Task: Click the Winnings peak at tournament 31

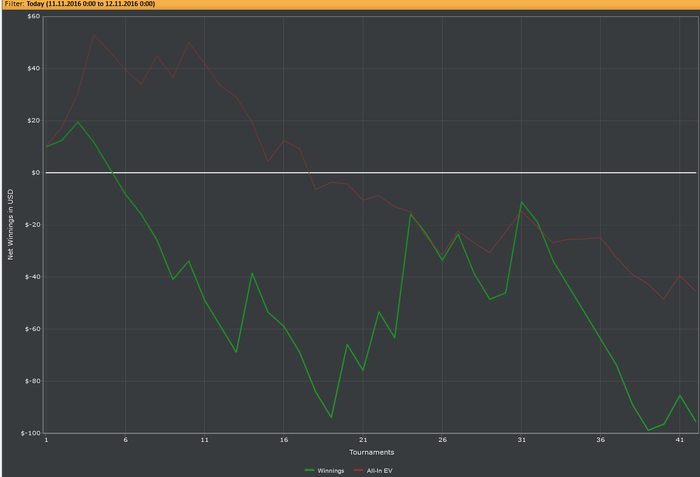Action: tap(521, 202)
